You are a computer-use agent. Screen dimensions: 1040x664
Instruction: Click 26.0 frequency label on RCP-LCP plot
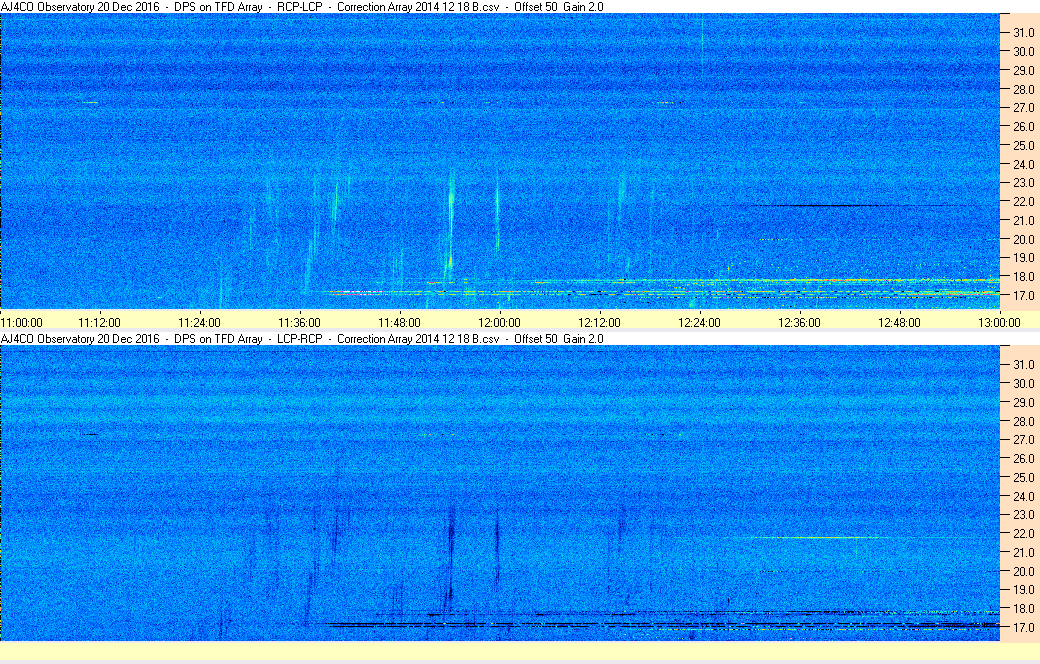(1023, 126)
